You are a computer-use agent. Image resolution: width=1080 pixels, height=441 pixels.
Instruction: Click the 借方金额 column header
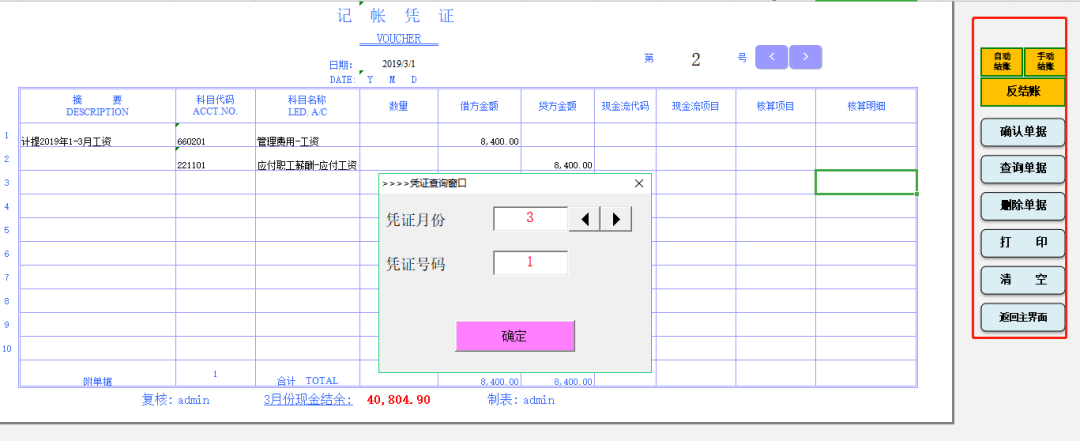pyautogui.click(x=479, y=105)
